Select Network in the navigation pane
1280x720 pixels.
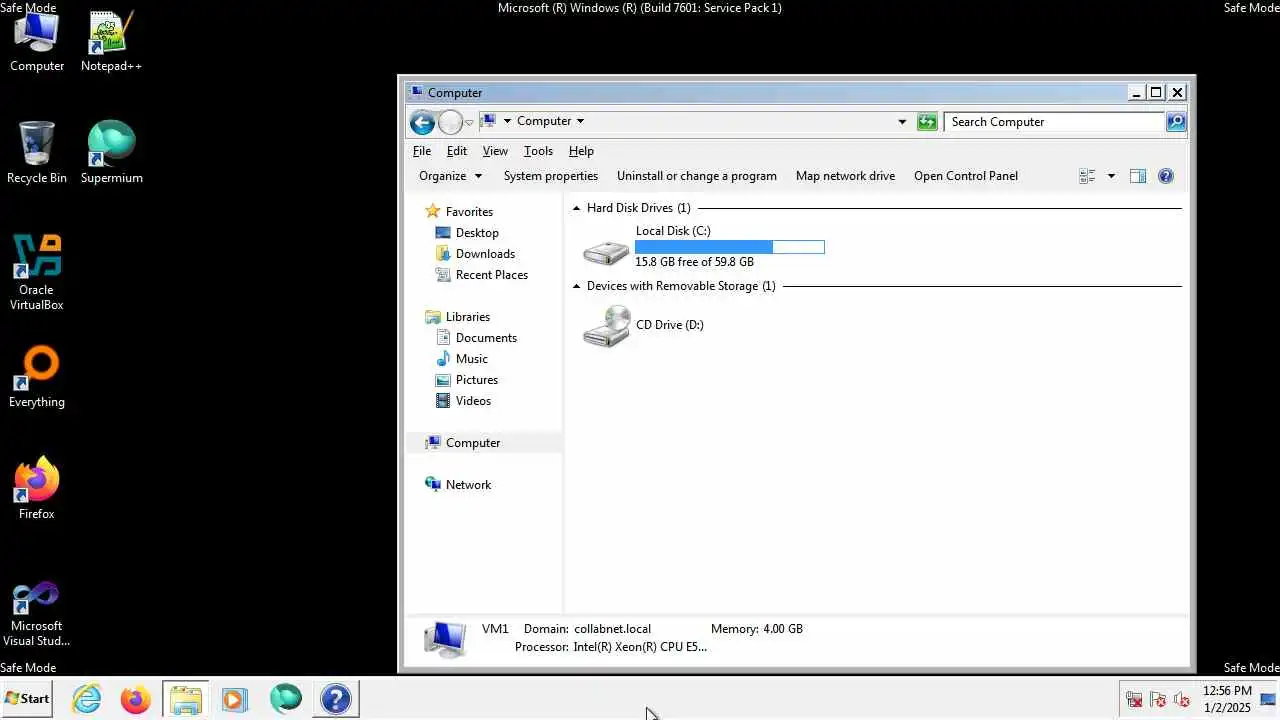(468, 485)
